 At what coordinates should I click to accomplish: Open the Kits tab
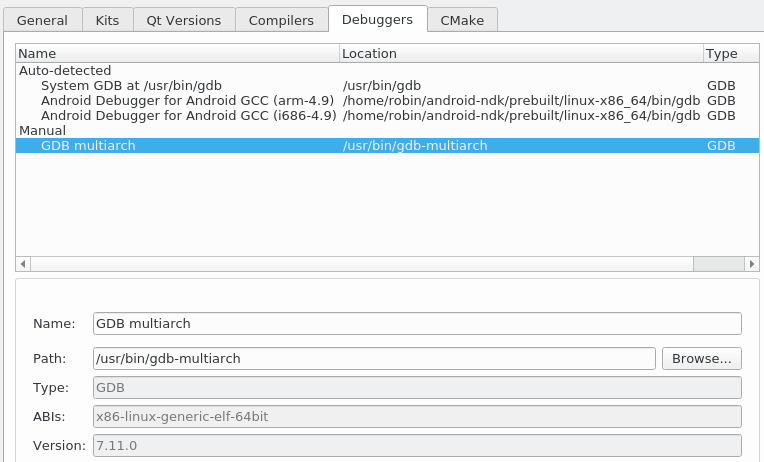pos(106,19)
